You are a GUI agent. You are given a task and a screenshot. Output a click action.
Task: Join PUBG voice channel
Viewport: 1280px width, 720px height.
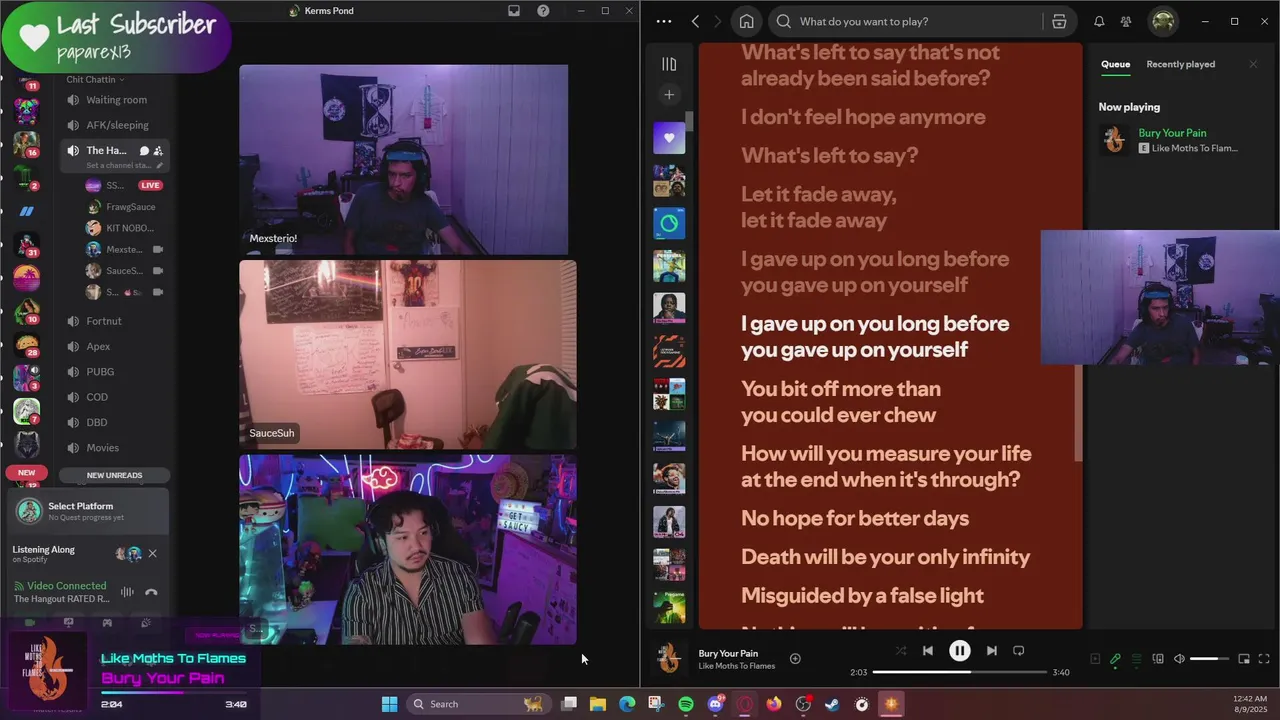(x=100, y=371)
